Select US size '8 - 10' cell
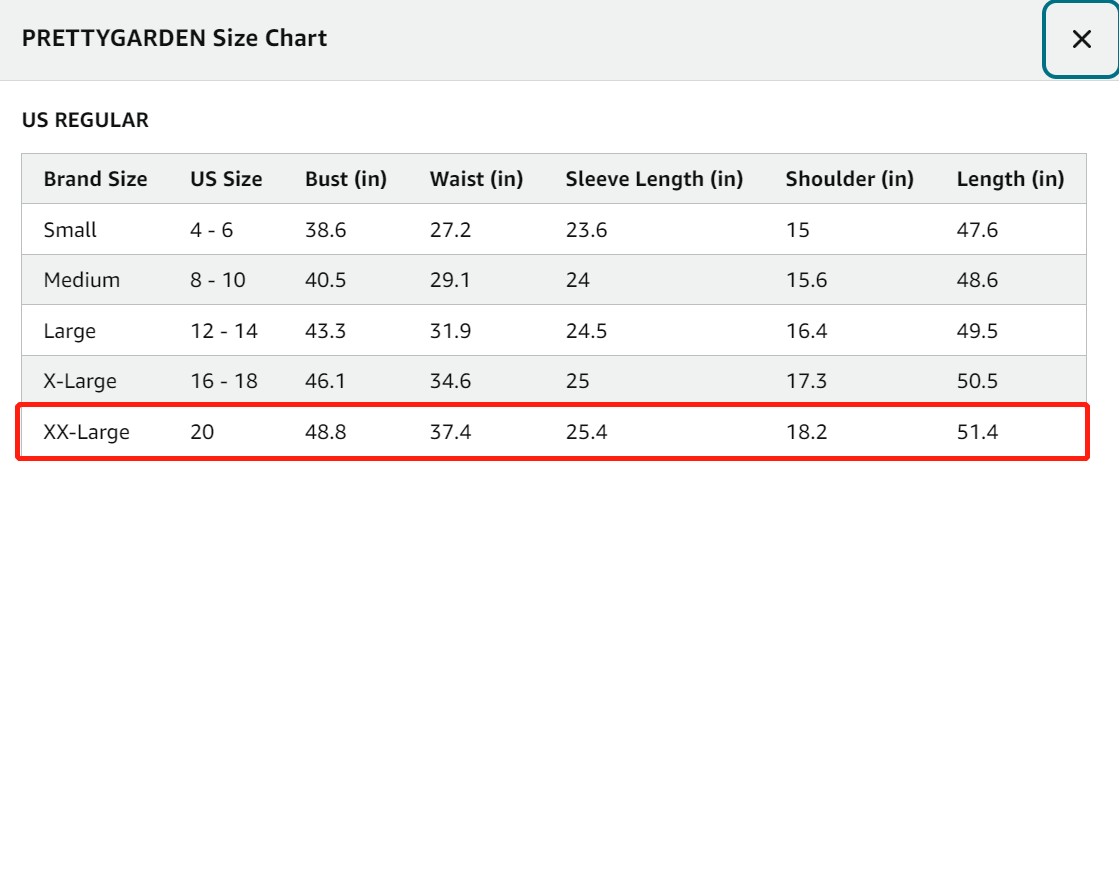 pyautogui.click(x=218, y=280)
